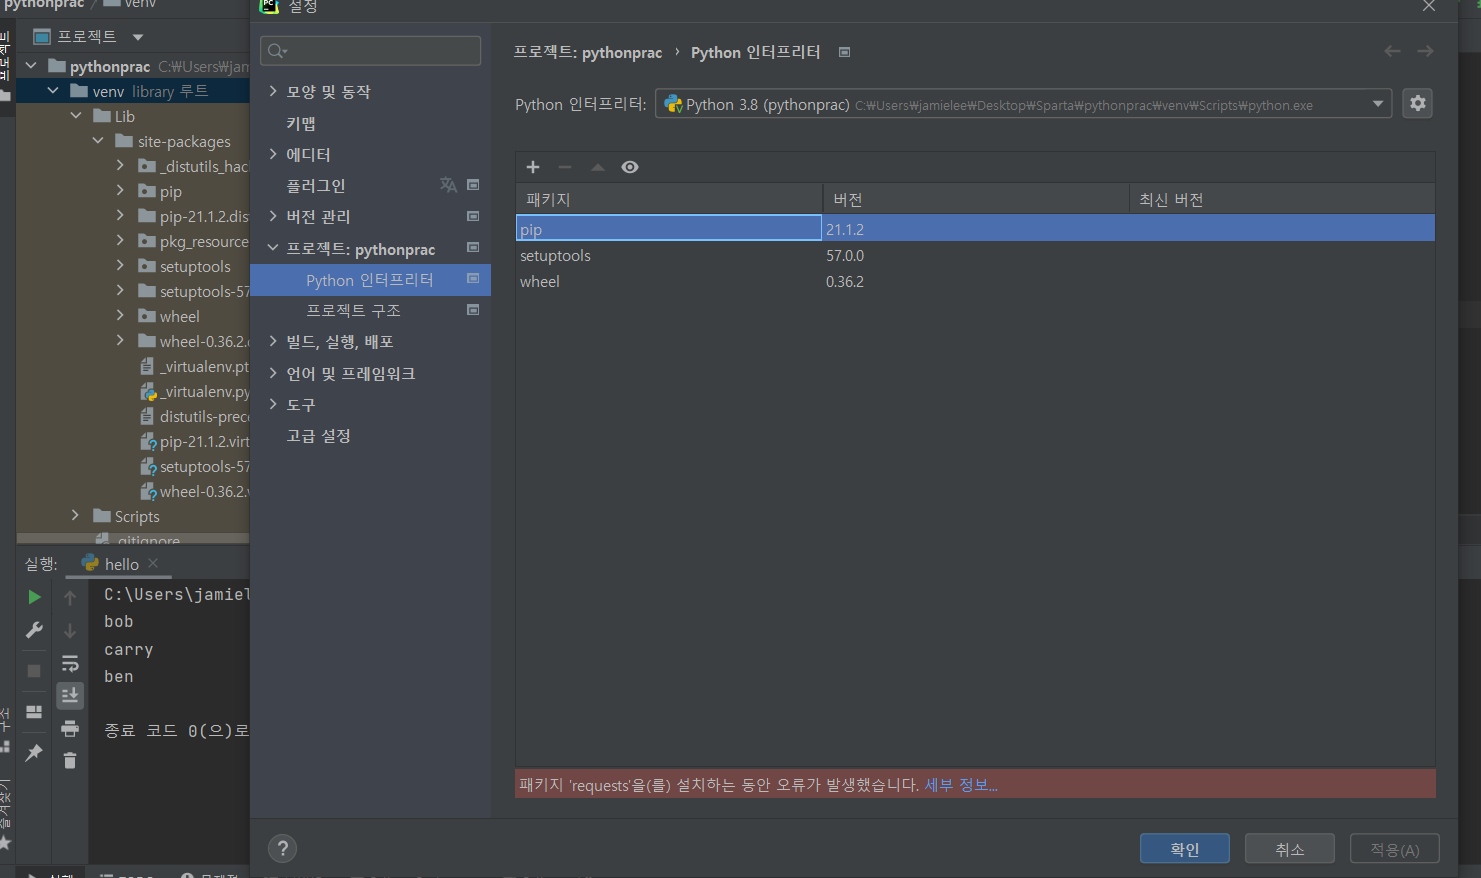Collapse the Lib folder
Image resolution: width=1481 pixels, height=878 pixels.
(76, 116)
